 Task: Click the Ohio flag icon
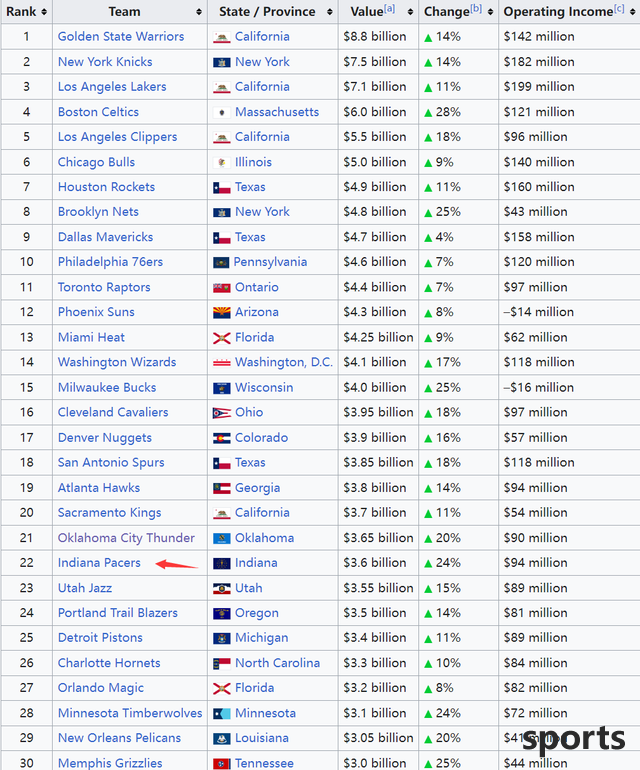tap(222, 413)
